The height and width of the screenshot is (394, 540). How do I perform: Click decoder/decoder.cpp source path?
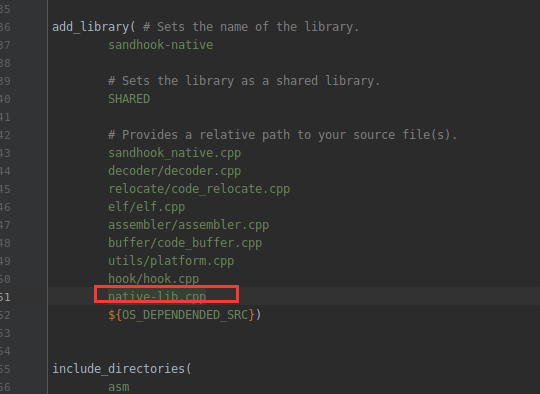point(175,171)
